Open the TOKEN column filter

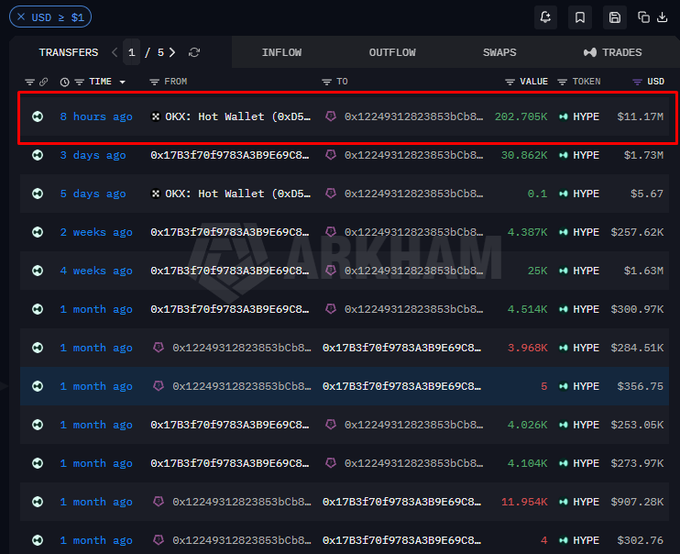(x=562, y=82)
